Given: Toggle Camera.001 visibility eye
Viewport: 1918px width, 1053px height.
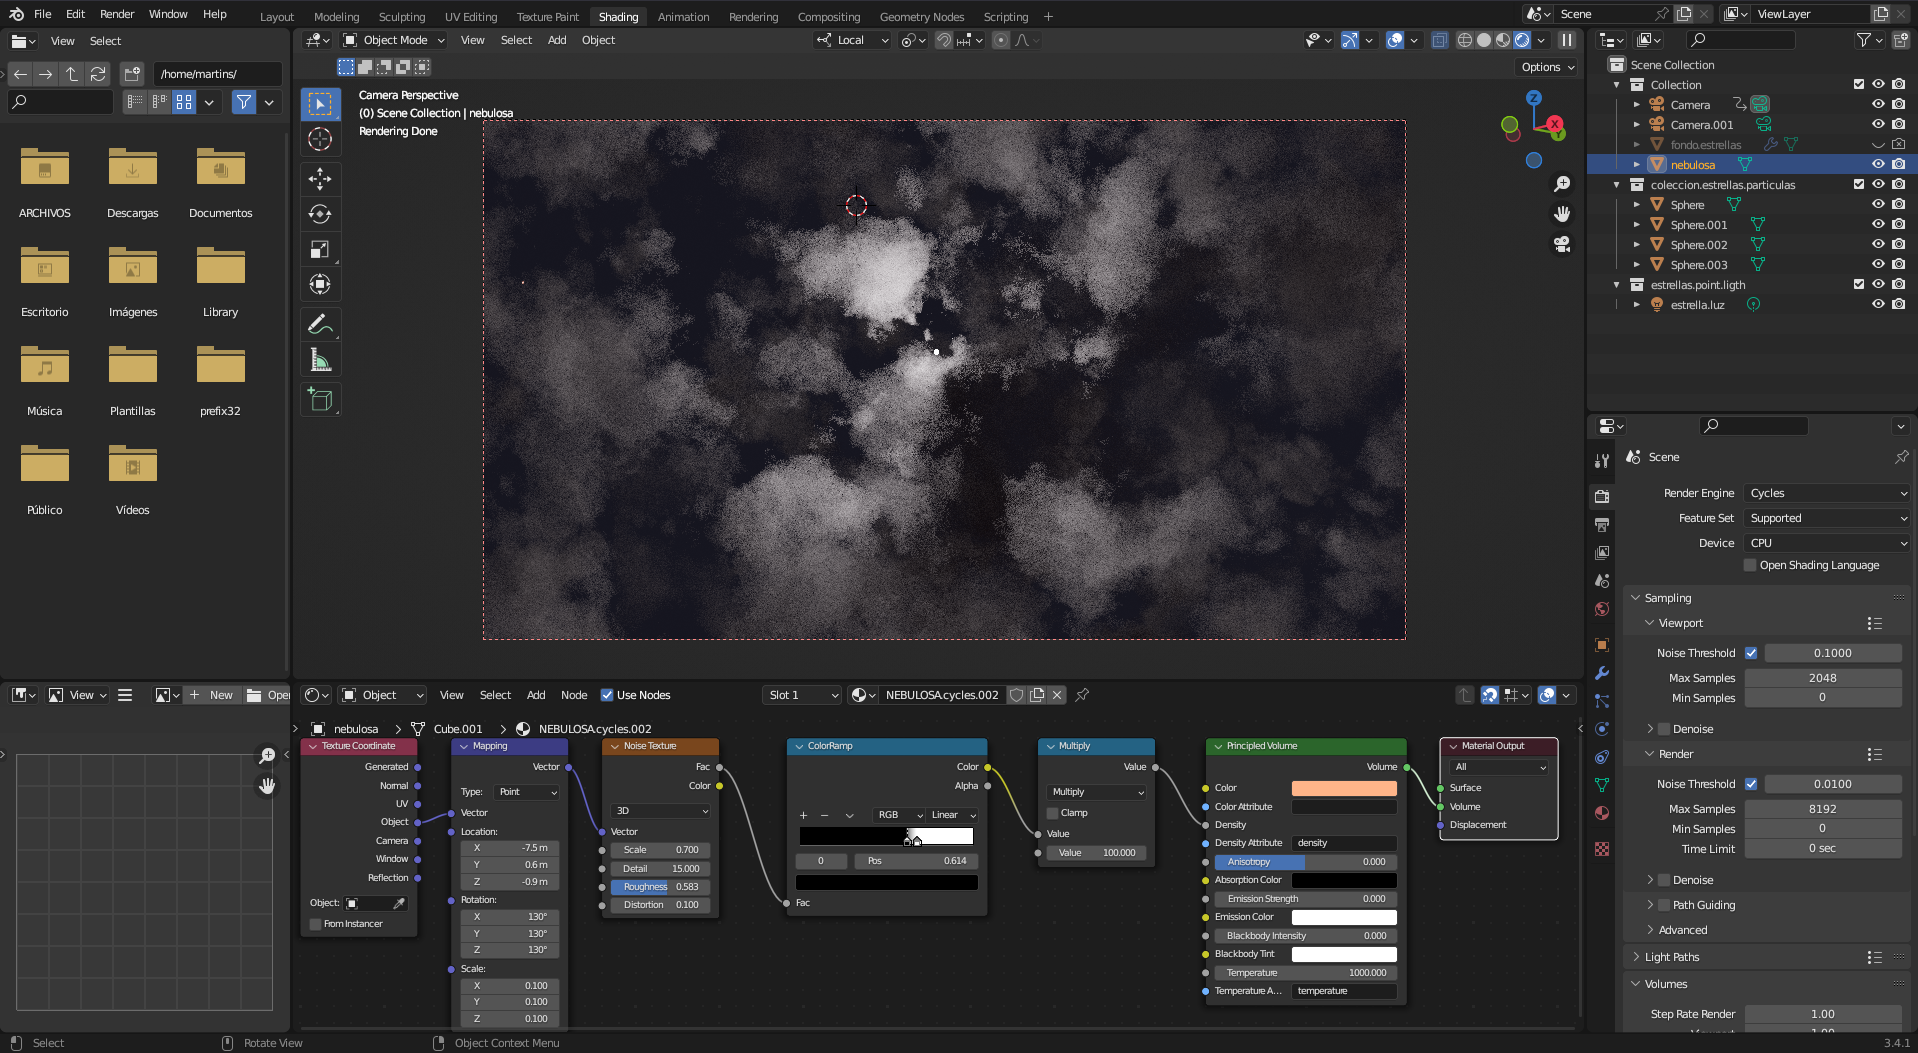Looking at the screenshot, I should tap(1878, 124).
